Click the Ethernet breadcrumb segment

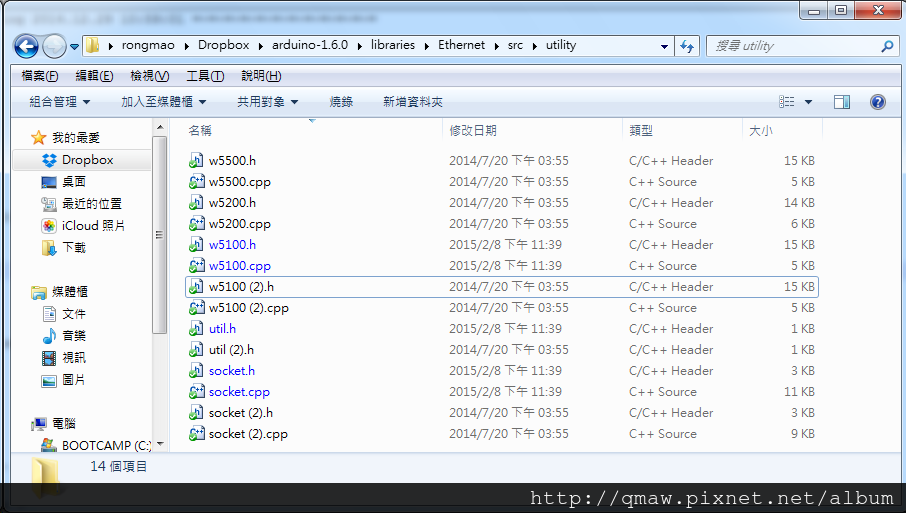coord(461,45)
